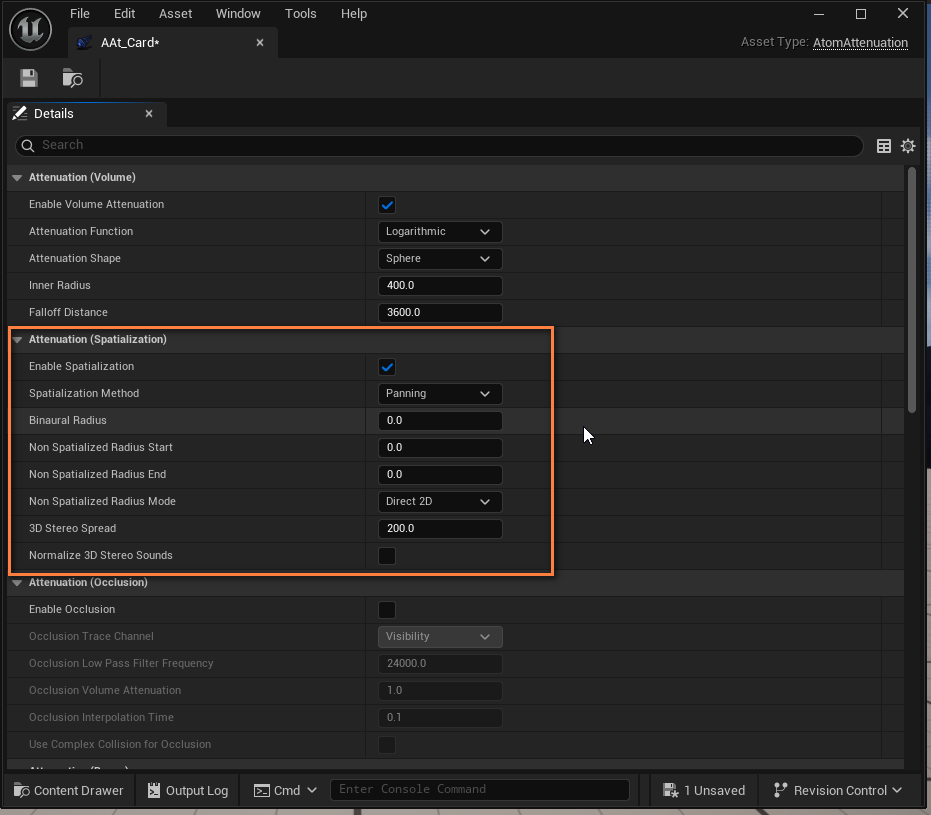Open the Help menu
This screenshot has width=931, height=815.
(354, 14)
